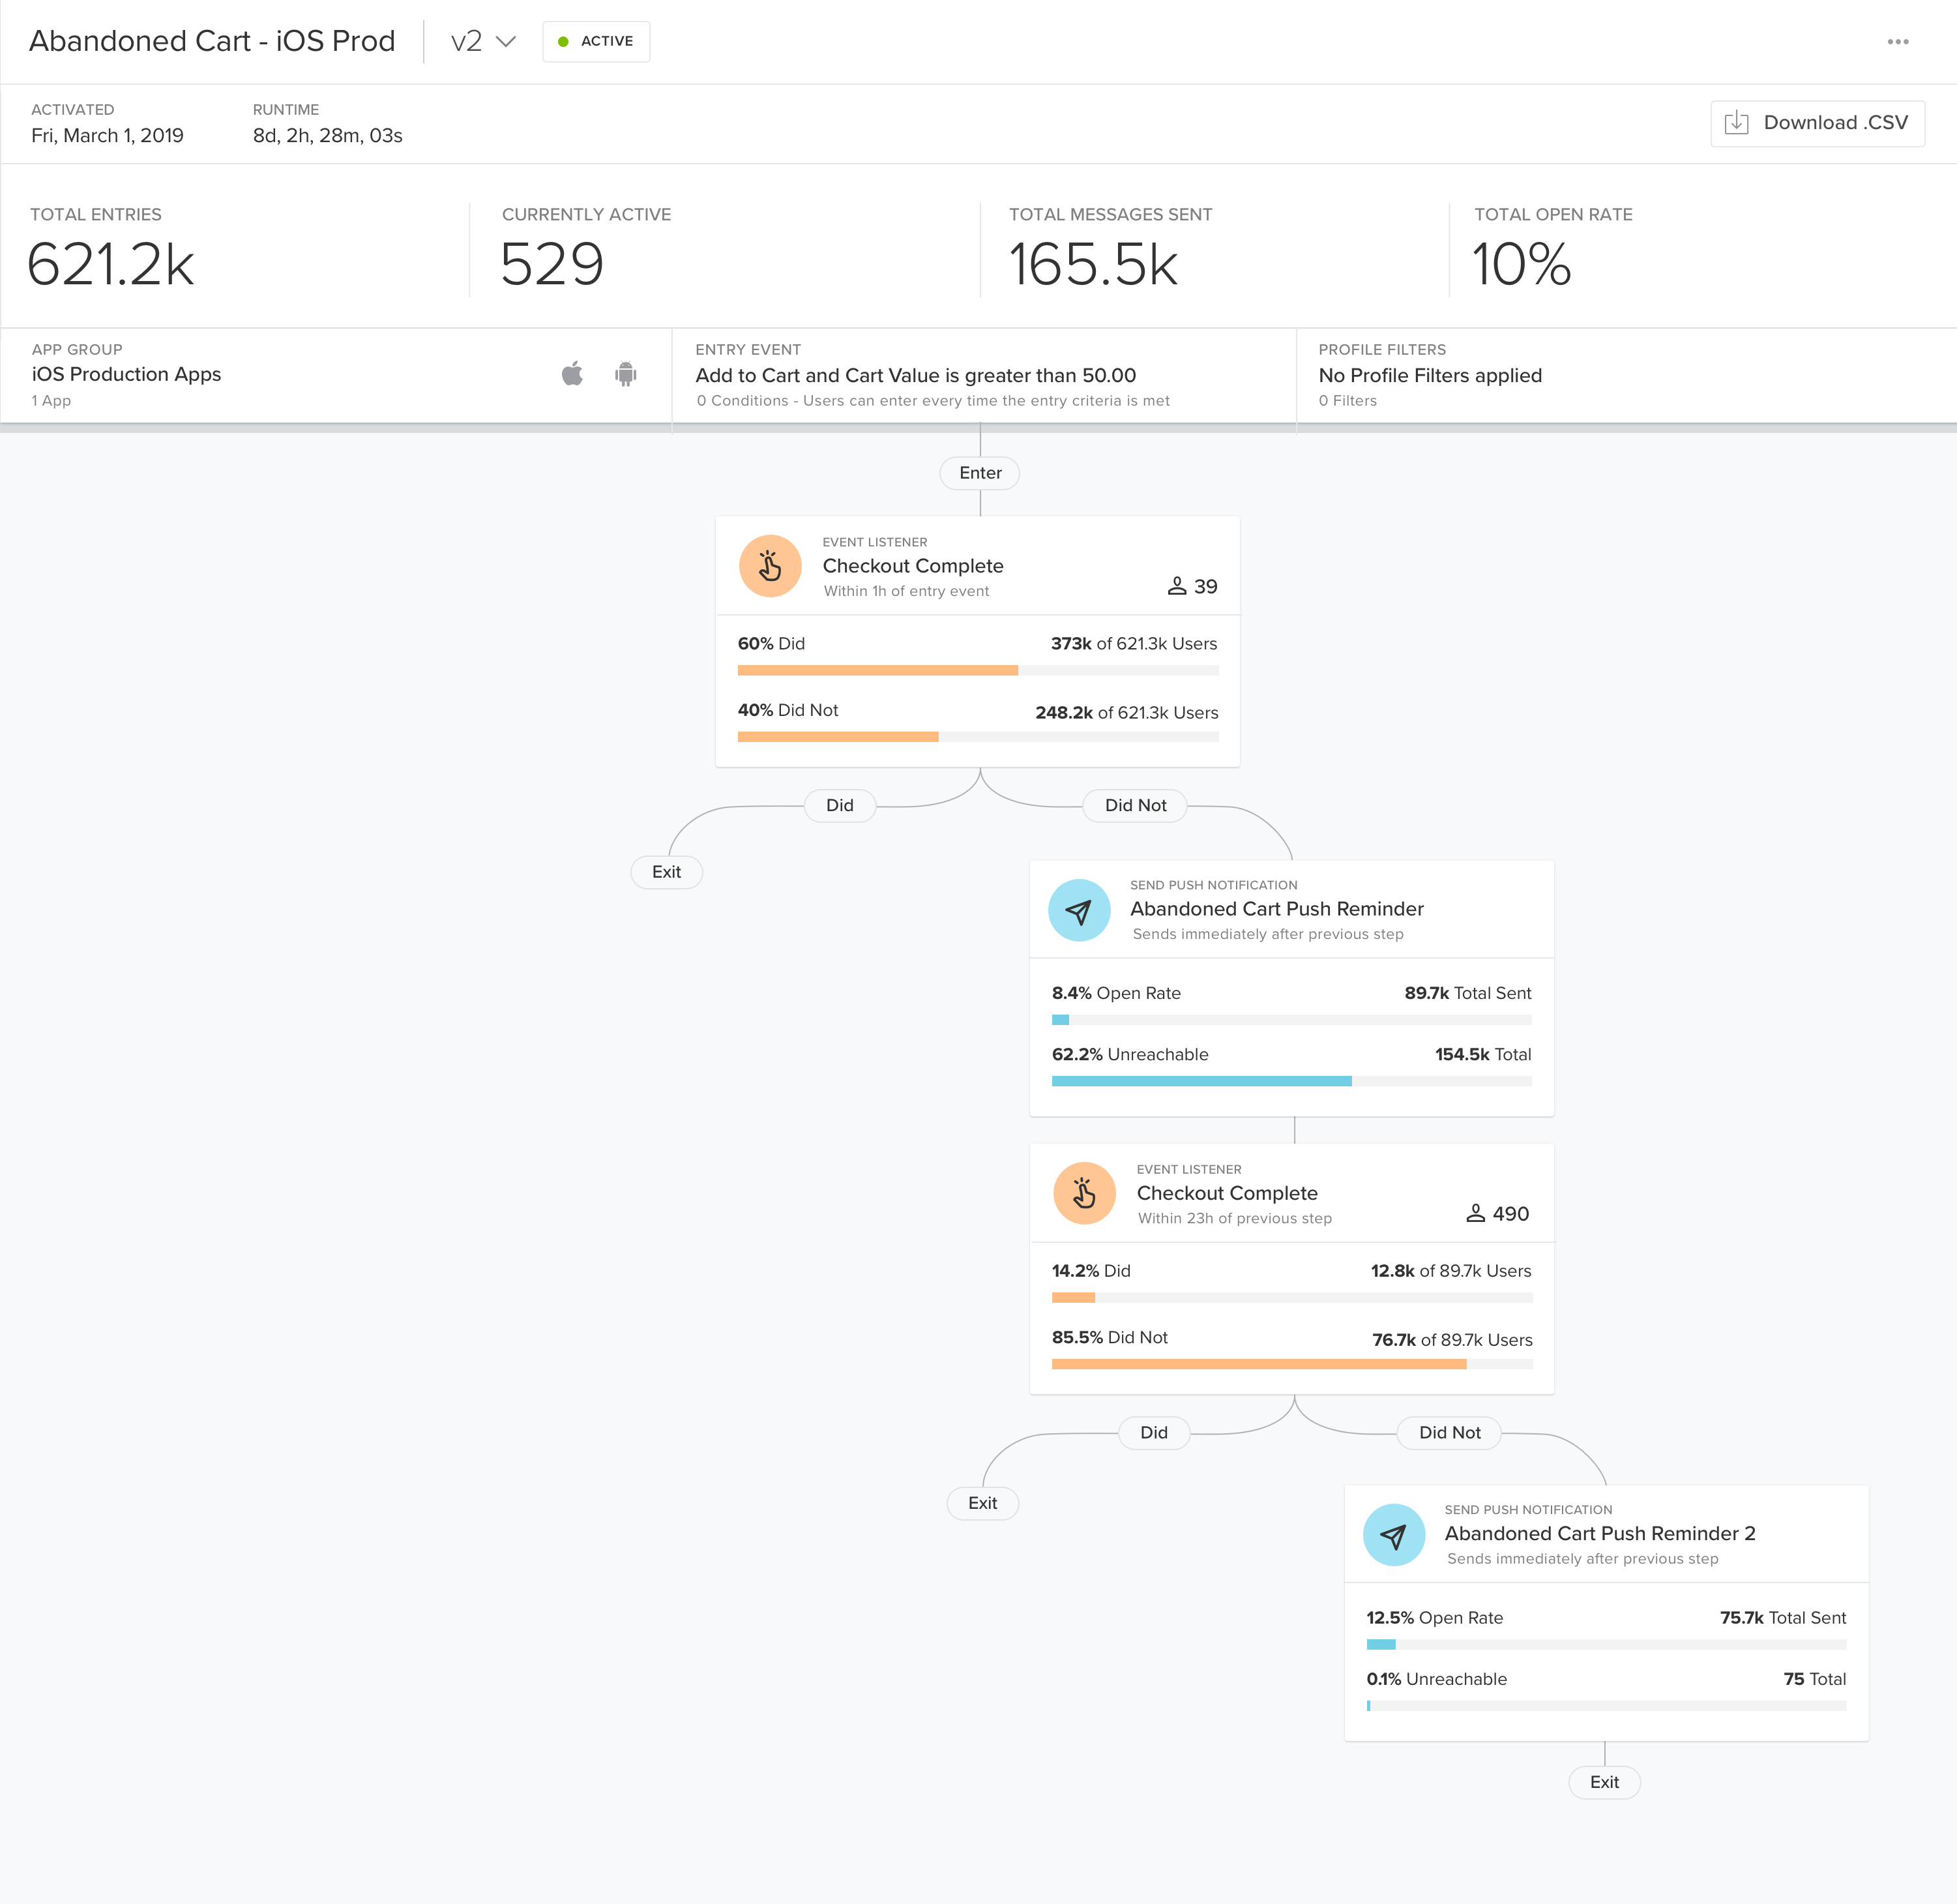Click the ACTIVE status badge

[596, 42]
